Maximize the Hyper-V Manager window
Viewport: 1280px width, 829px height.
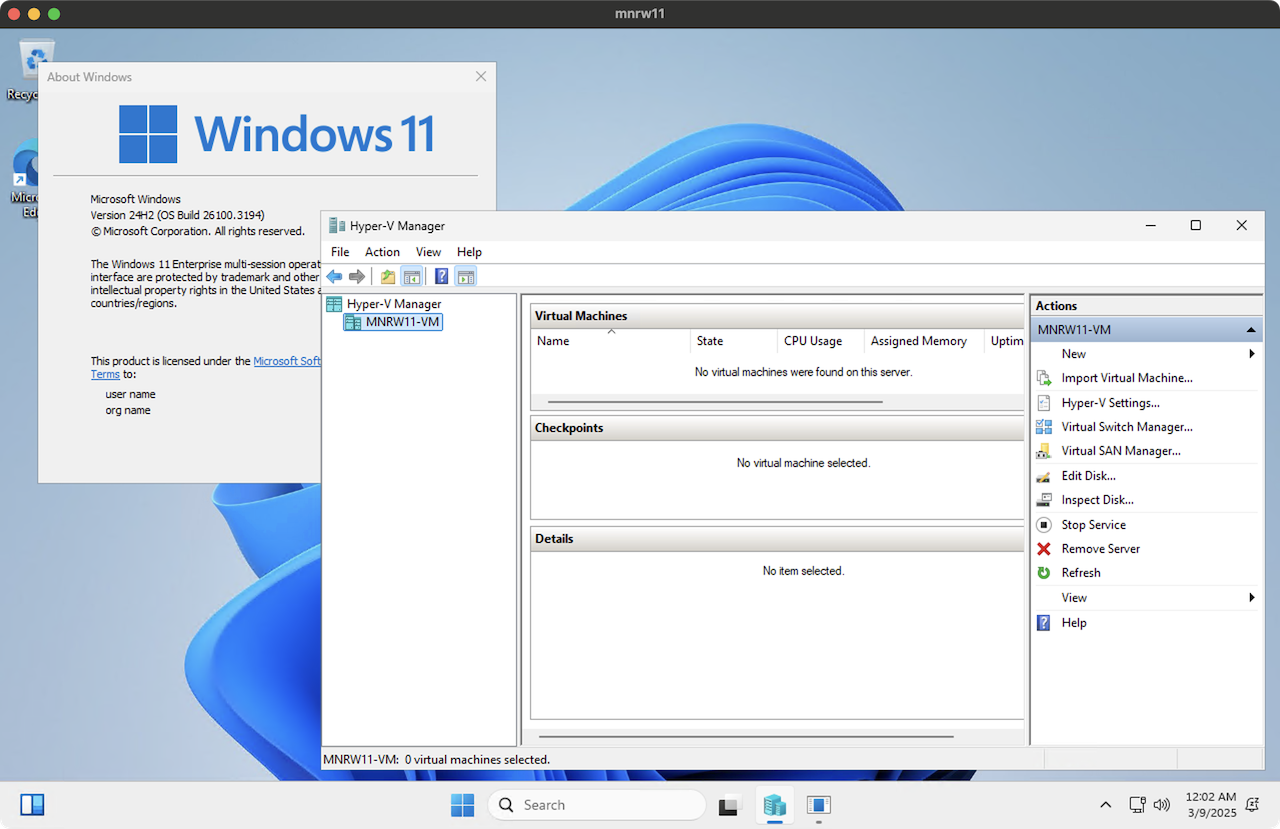pyautogui.click(x=1196, y=226)
